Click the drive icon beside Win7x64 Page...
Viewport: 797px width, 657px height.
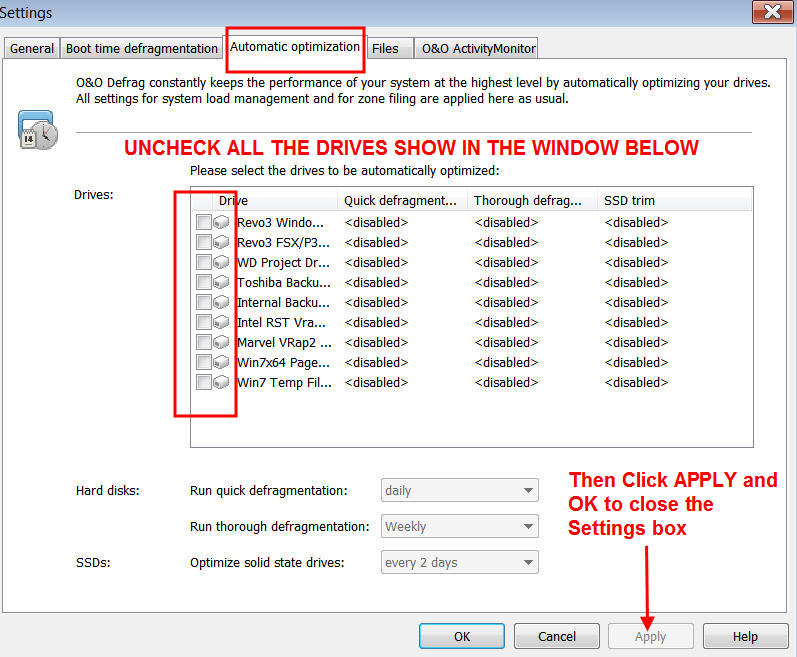tap(221, 362)
